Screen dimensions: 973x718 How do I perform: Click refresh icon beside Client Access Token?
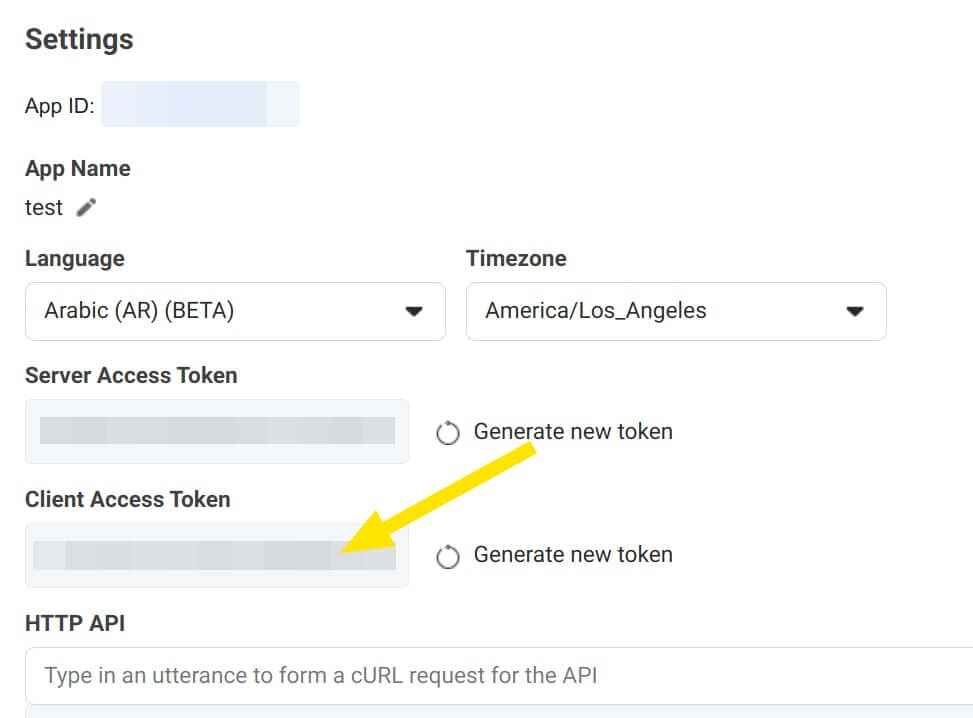(447, 556)
